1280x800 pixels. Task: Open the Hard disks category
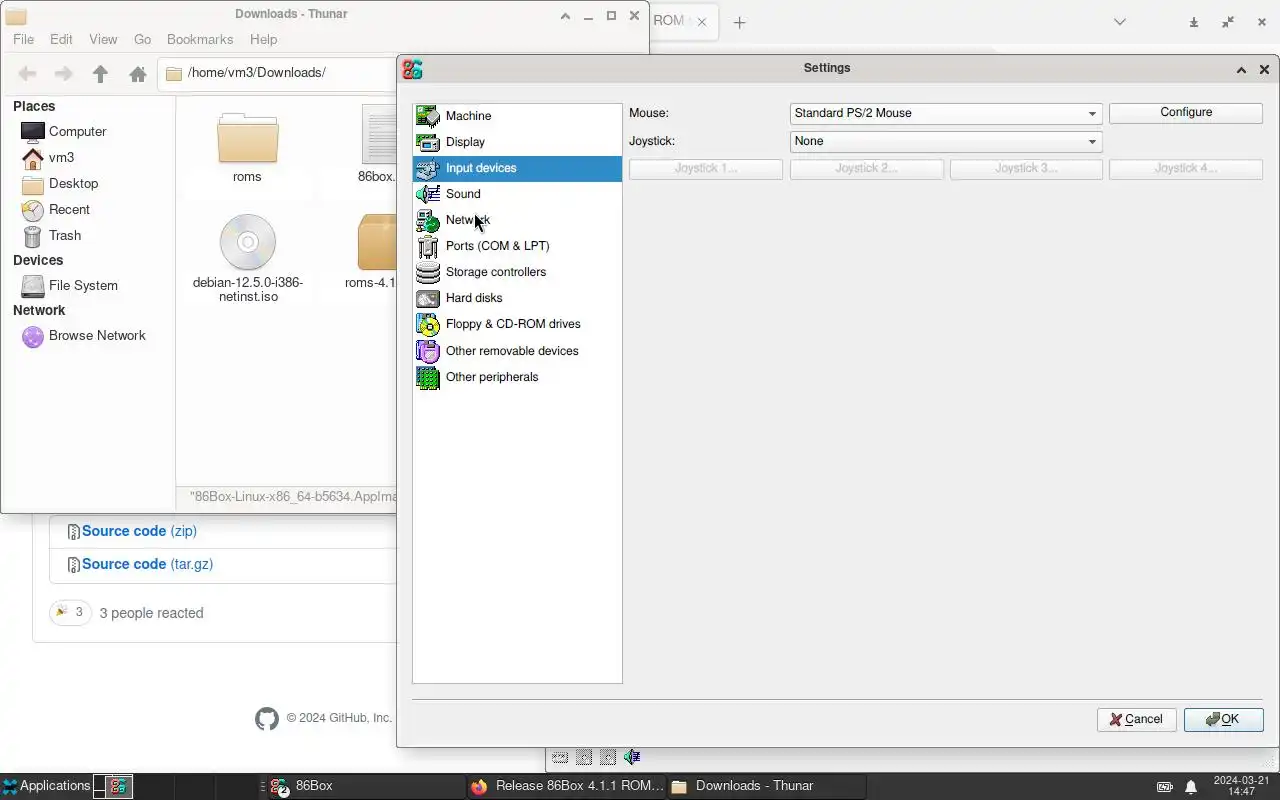point(517,298)
